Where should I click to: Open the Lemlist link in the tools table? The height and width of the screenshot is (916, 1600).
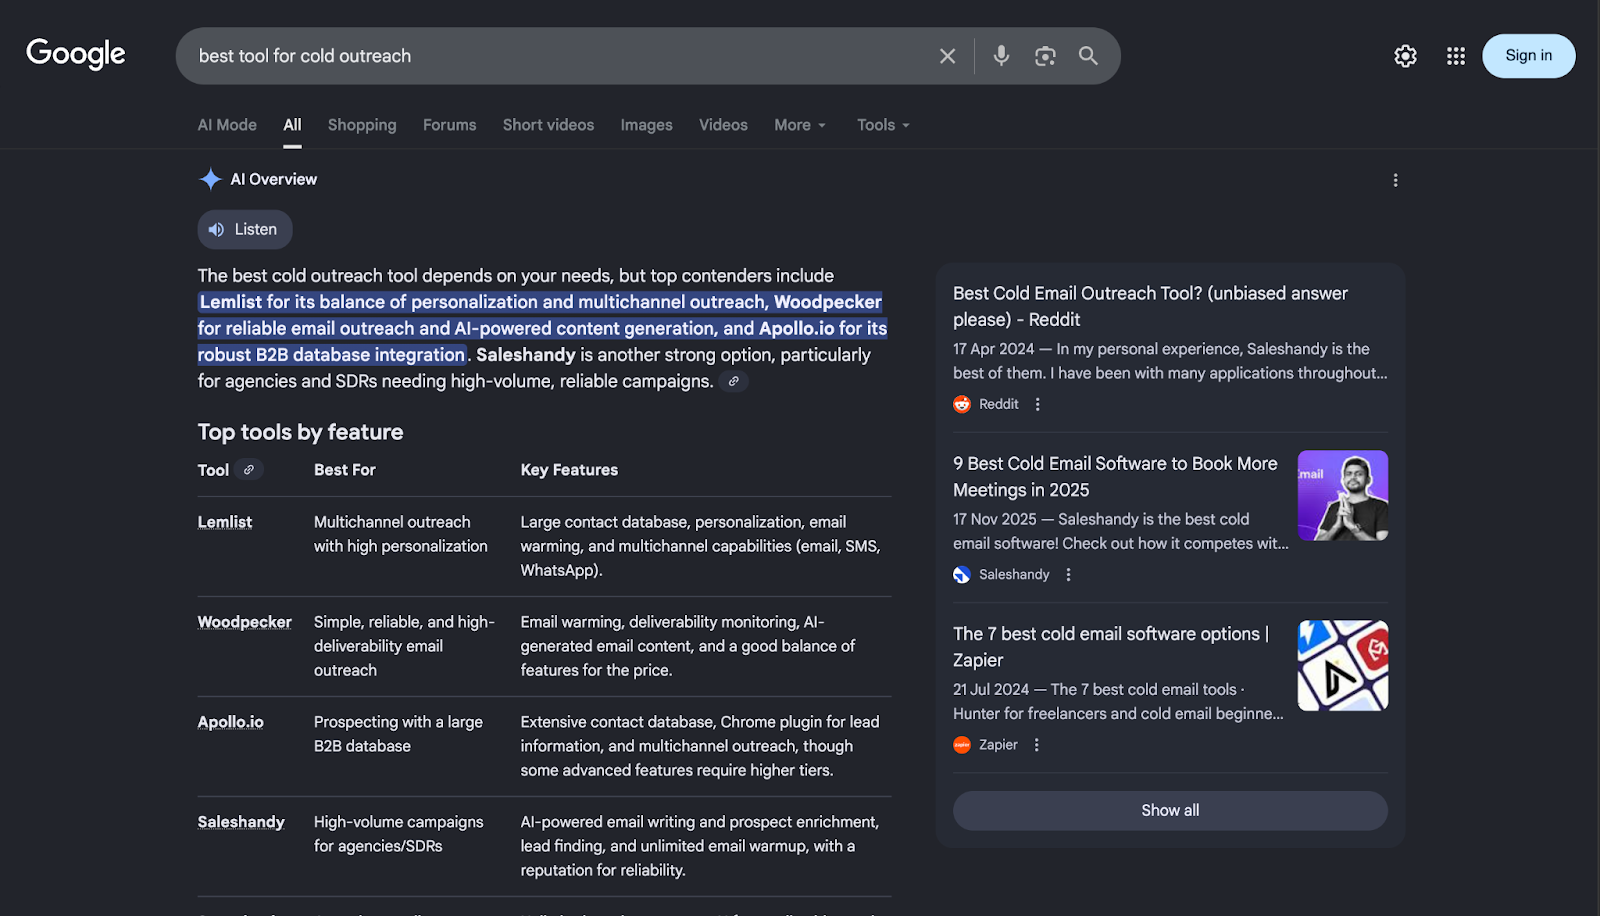tap(224, 521)
